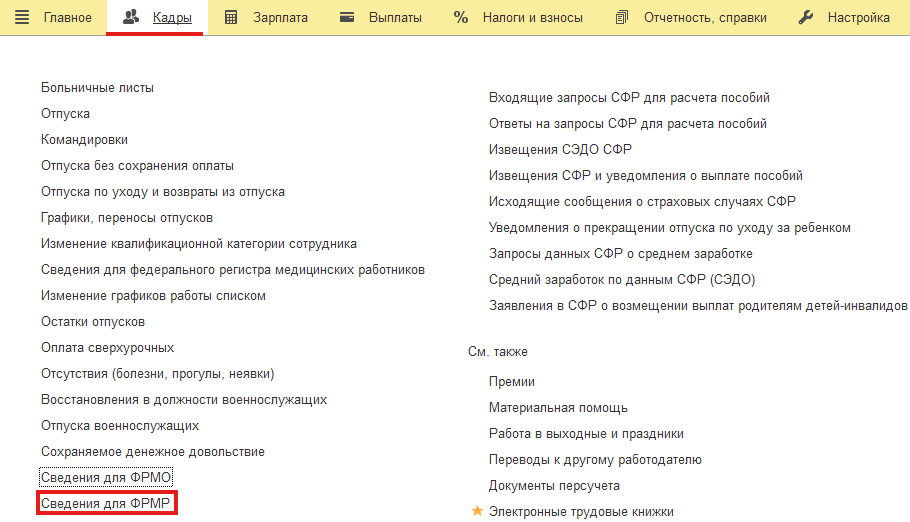The height and width of the screenshot is (522, 910).
Task: Click the wrench icon for Настройка
Action: 806,17
